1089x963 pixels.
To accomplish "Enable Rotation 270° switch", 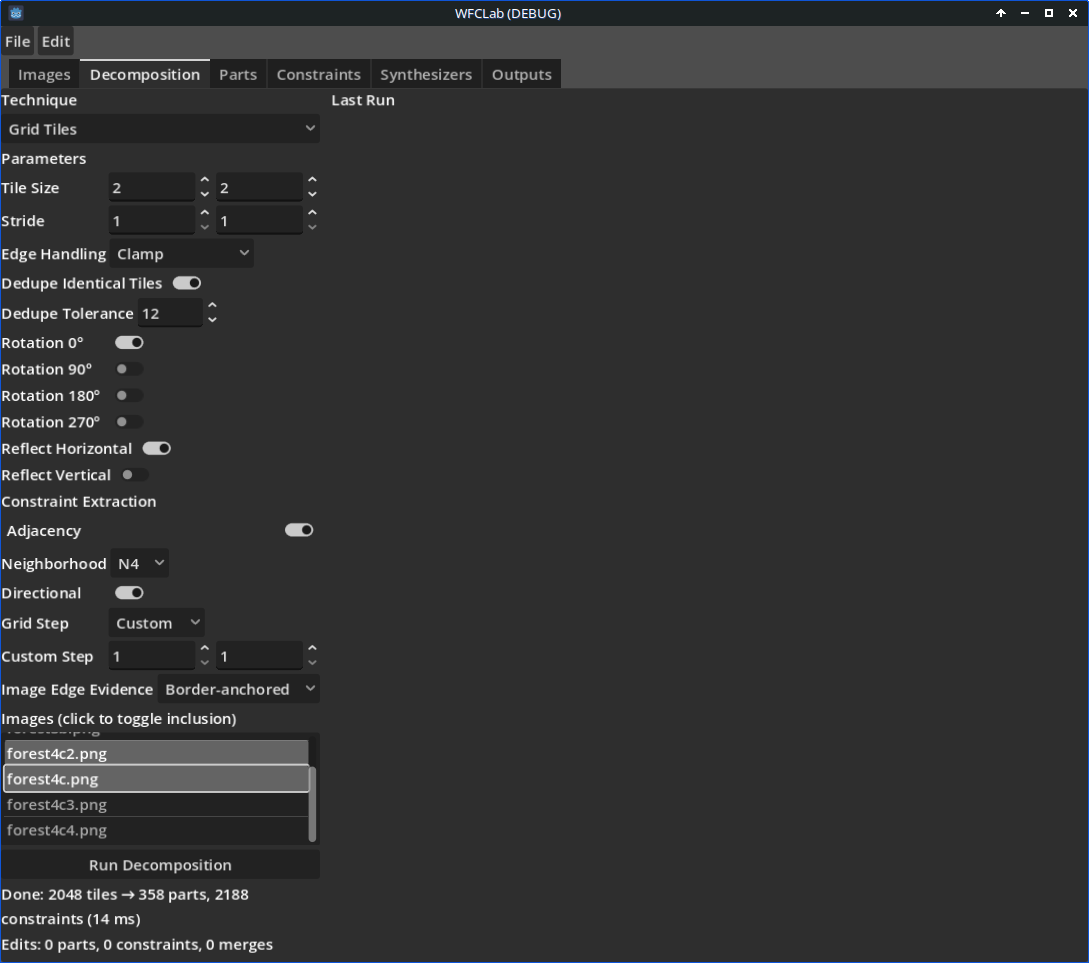I will coord(129,422).
